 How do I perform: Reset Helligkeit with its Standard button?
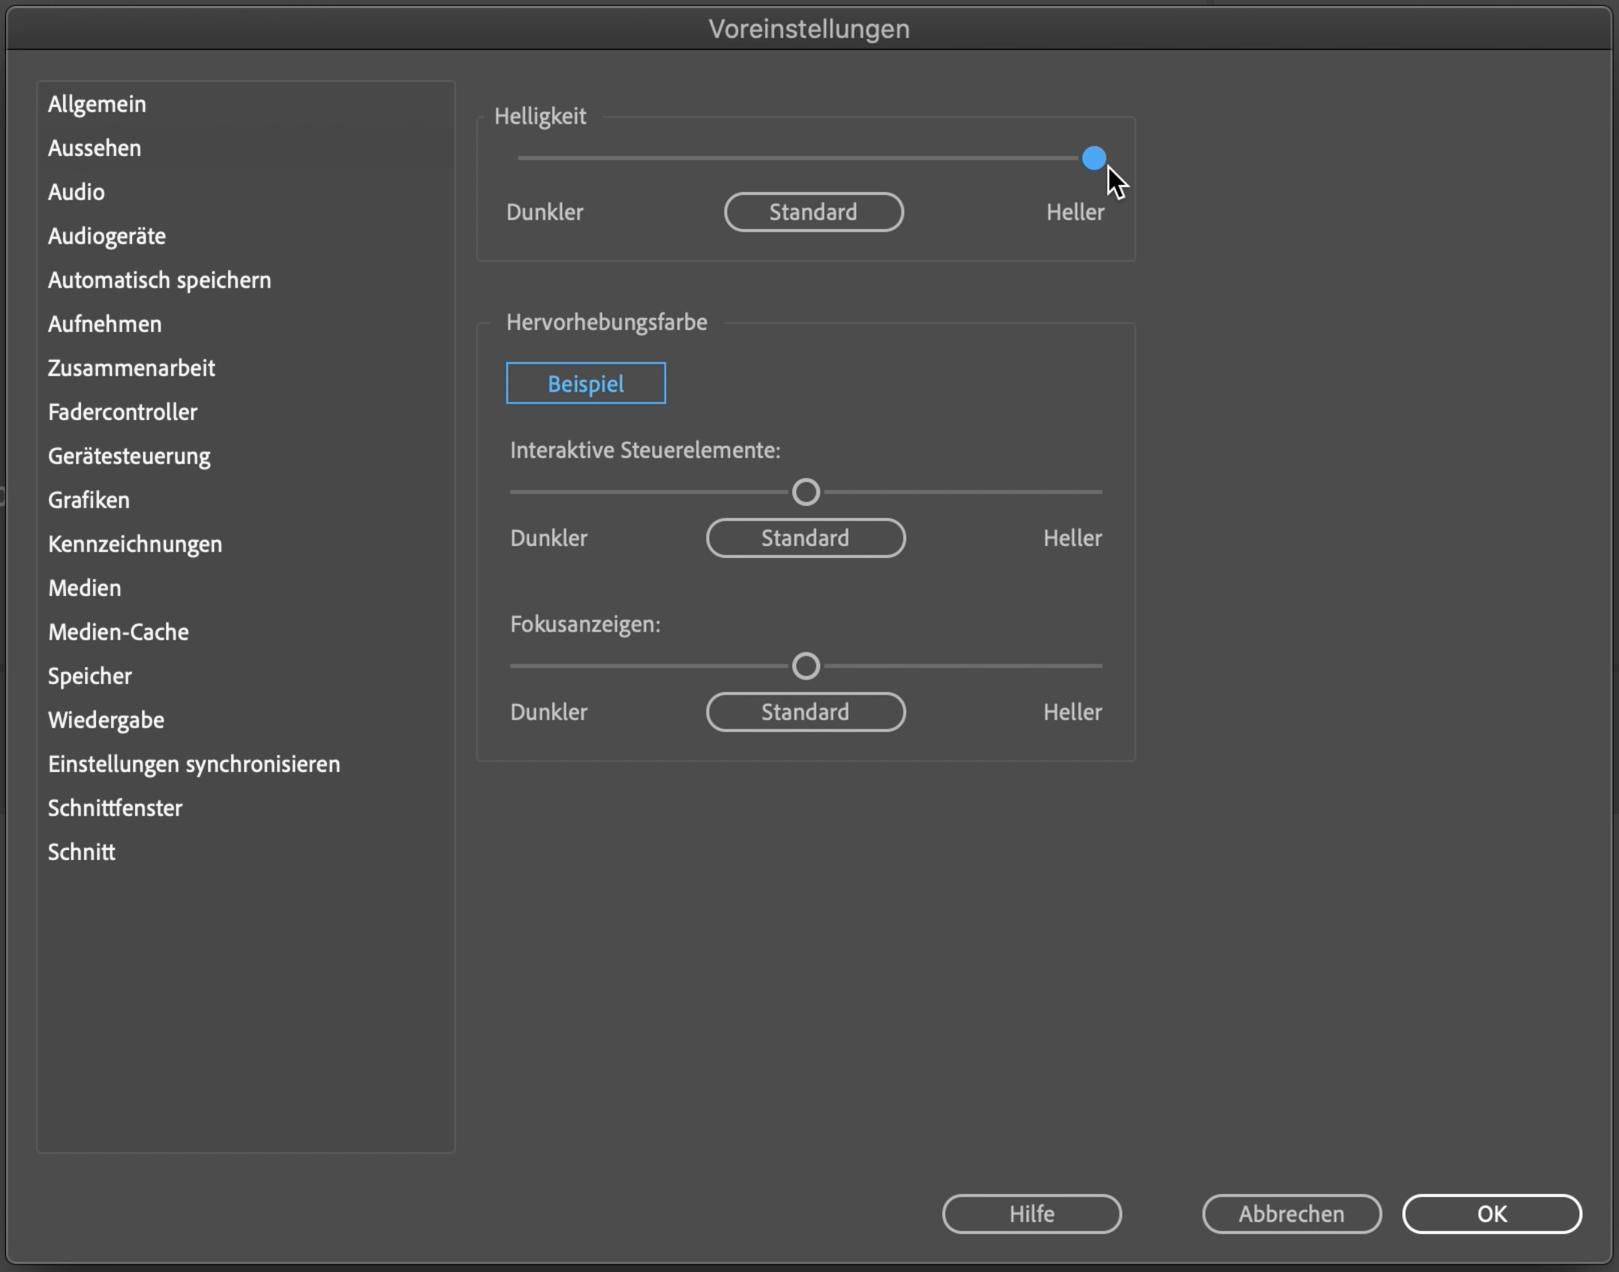point(813,212)
